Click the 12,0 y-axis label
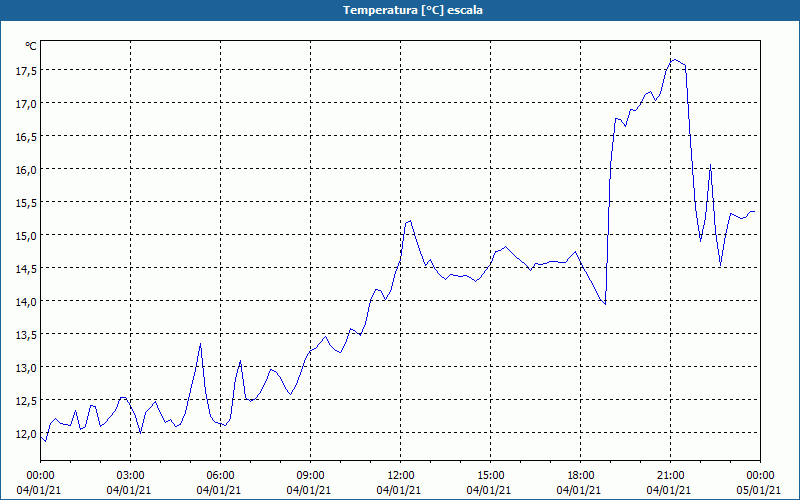The height and width of the screenshot is (500, 800). pos(26,434)
